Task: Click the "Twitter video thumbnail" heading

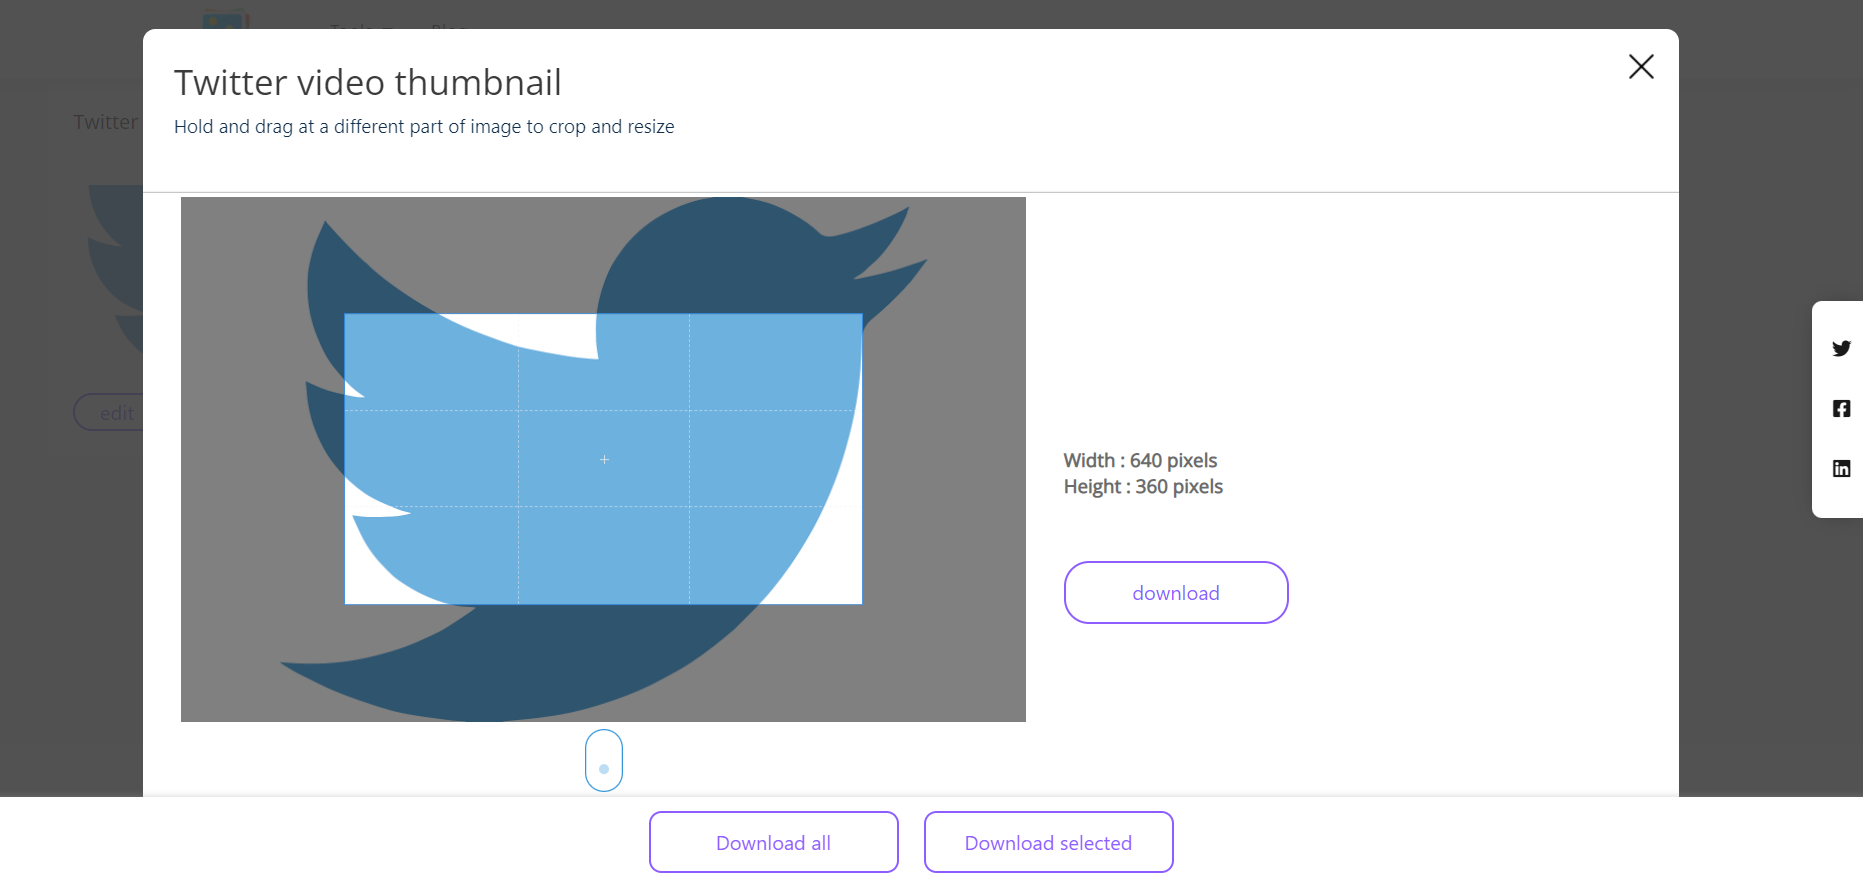Action: 368,82
